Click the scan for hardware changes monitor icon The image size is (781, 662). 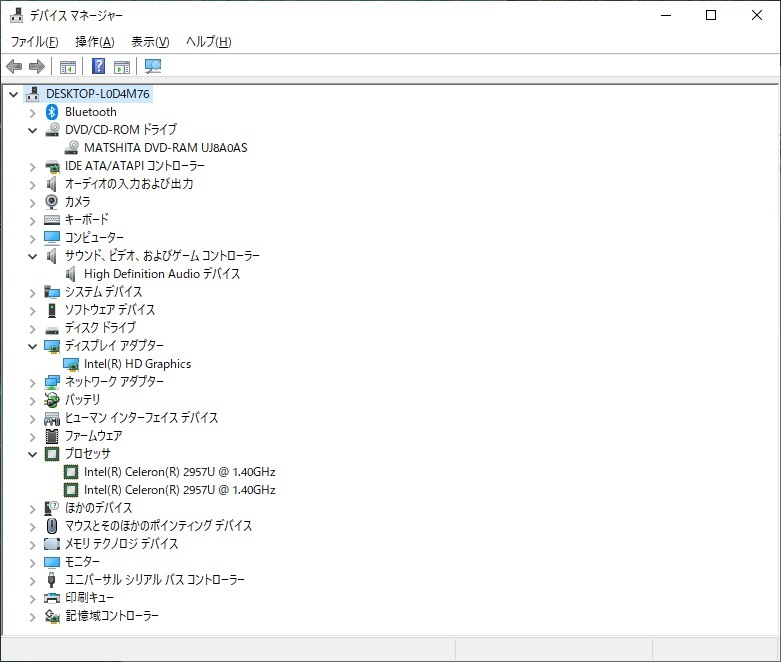point(153,66)
